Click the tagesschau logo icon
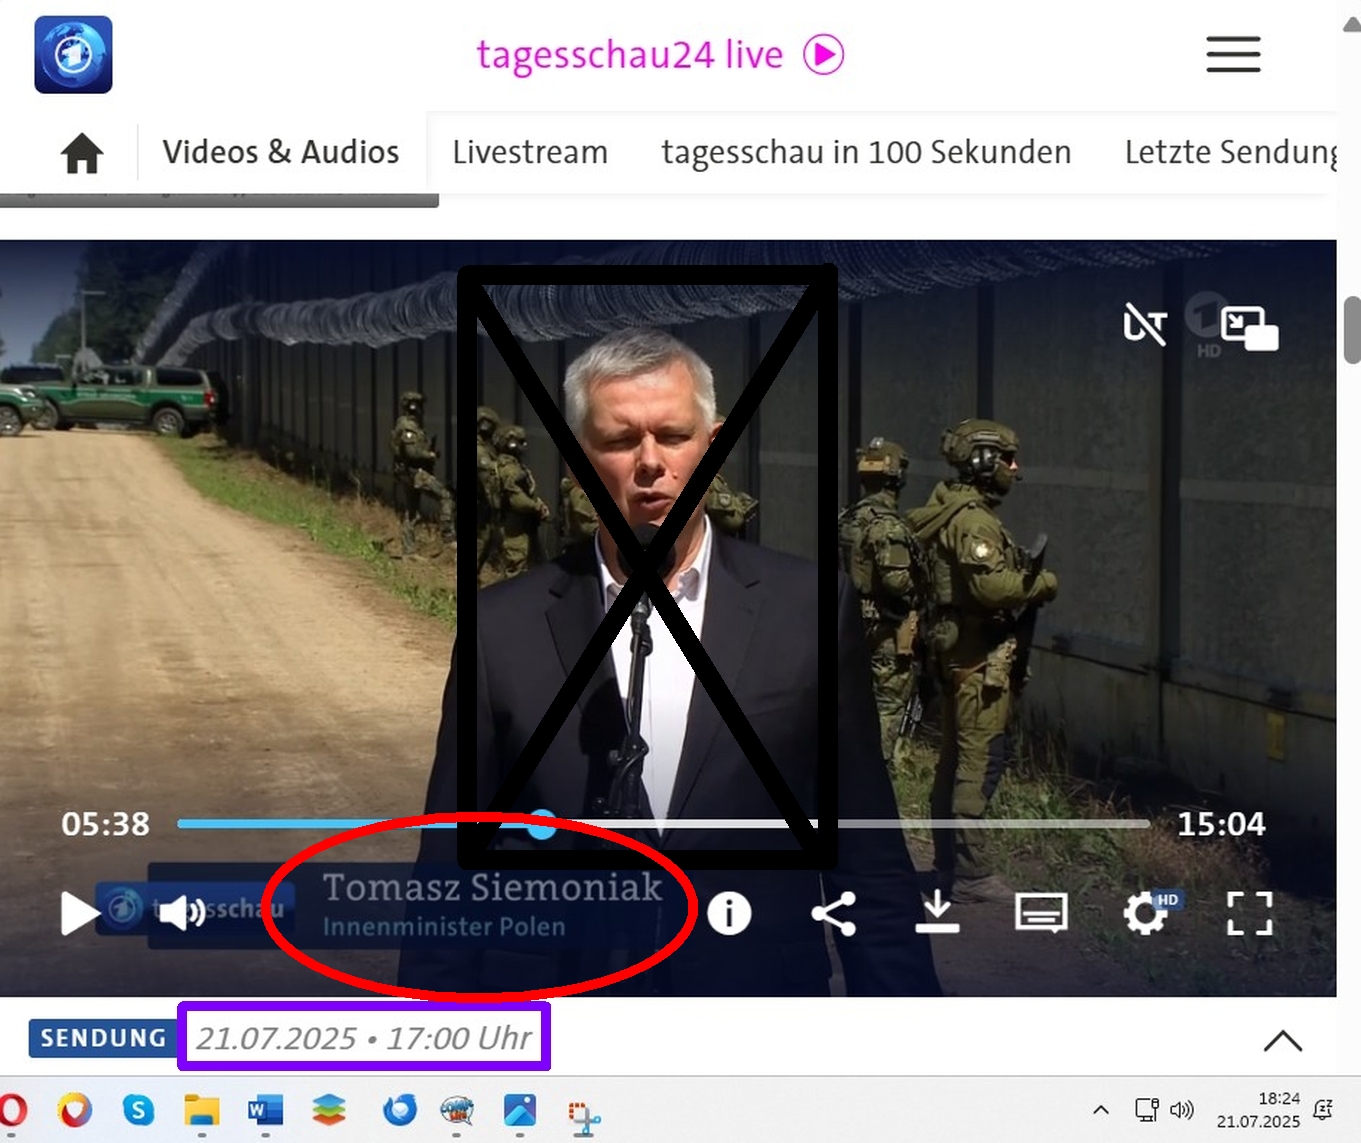This screenshot has height=1143, width=1361. [73, 55]
